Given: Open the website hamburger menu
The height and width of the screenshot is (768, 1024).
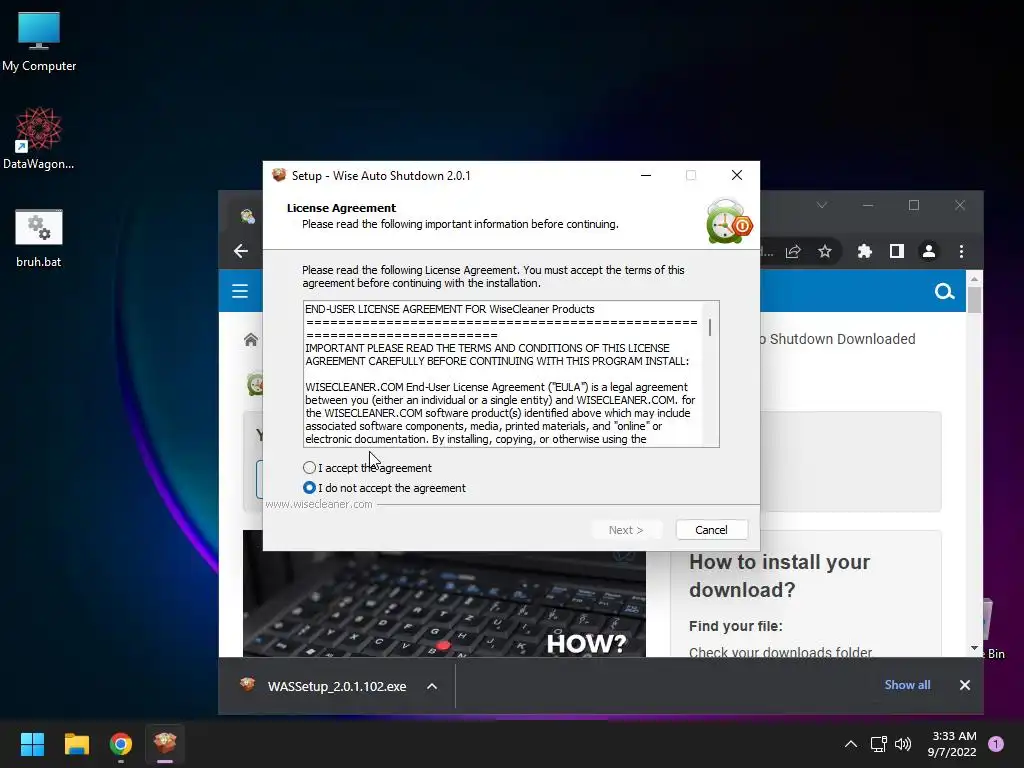Looking at the screenshot, I should (240, 291).
